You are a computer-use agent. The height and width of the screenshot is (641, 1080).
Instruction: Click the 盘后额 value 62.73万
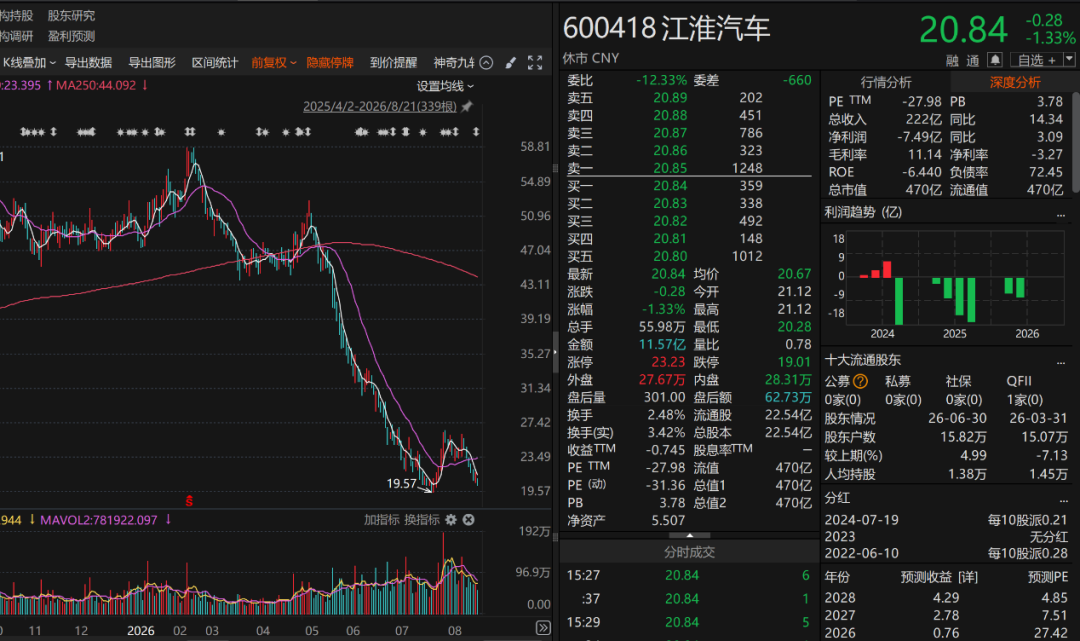coord(788,397)
